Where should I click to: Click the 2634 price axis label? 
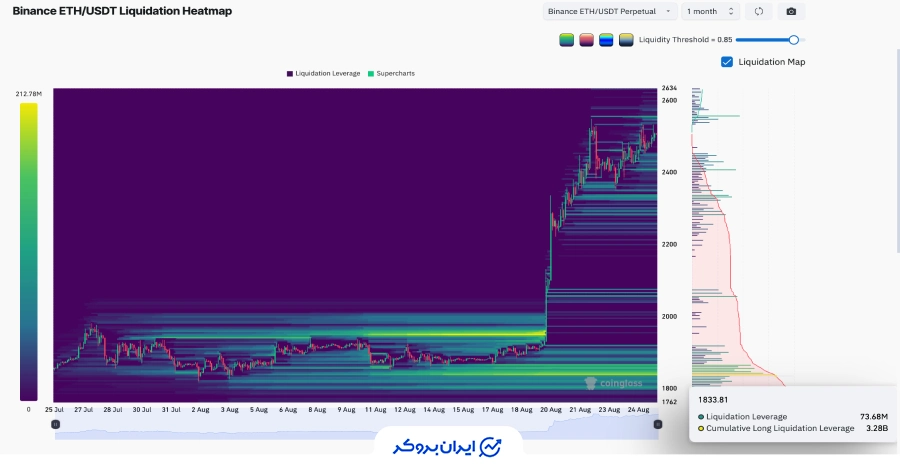click(x=669, y=88)
